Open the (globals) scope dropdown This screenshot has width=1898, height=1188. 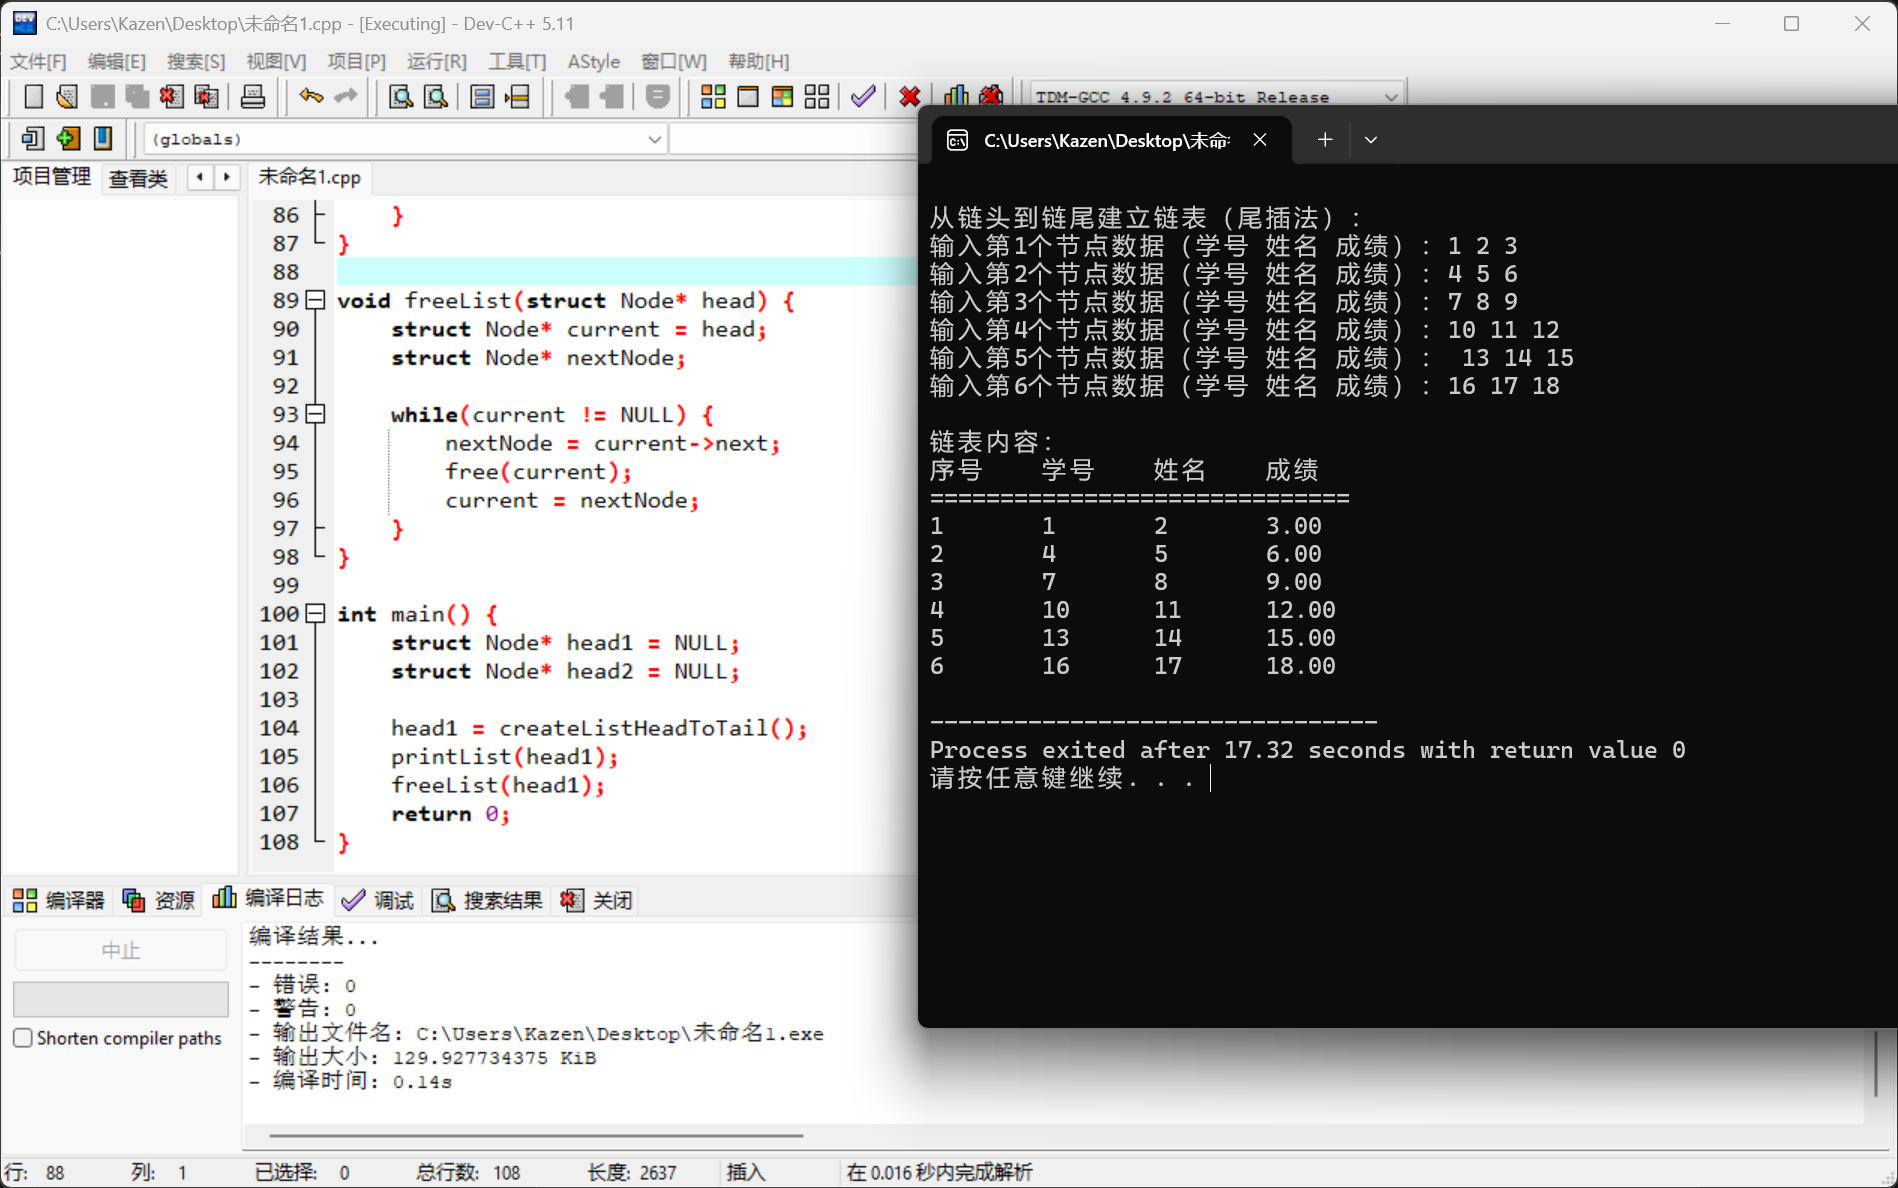pos(654,139)
